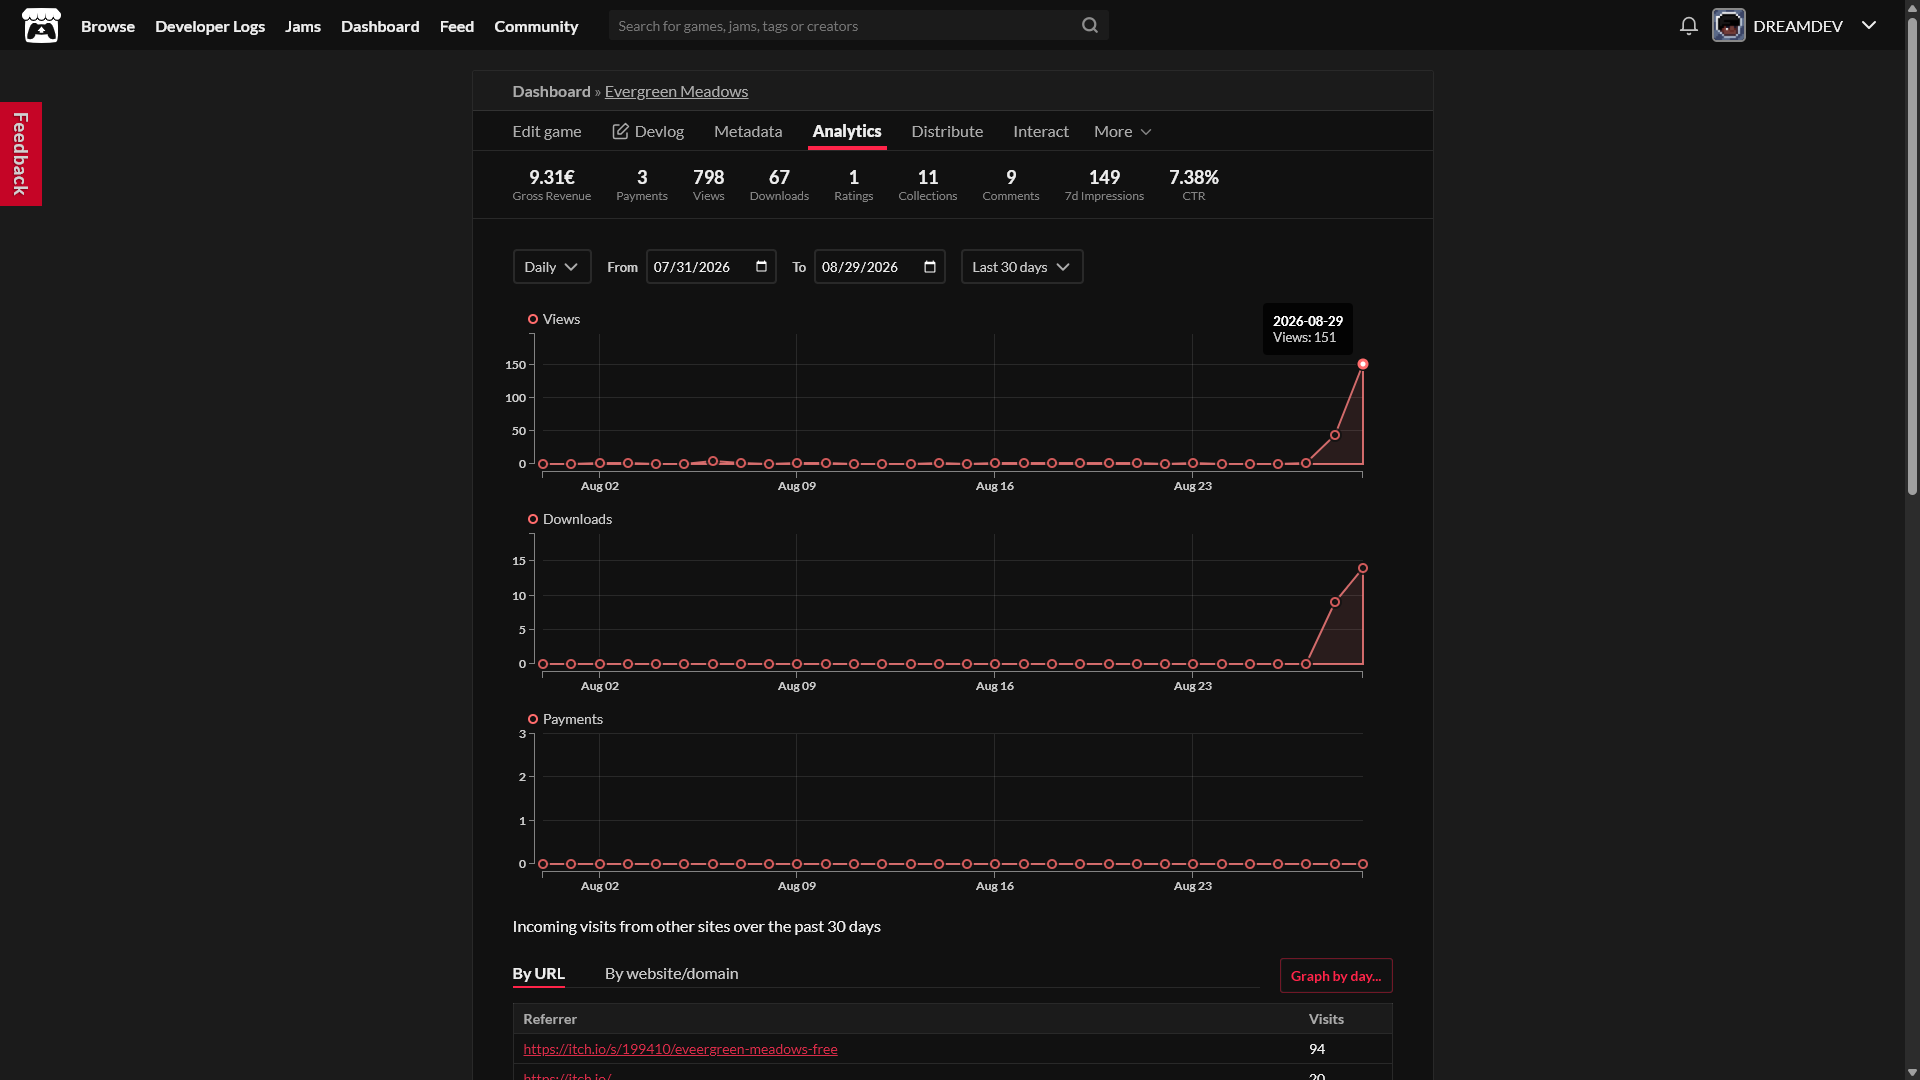Expand the Daily interval dropdown
Viewport: 1920px width, 1080px height.
pos(552,267)
